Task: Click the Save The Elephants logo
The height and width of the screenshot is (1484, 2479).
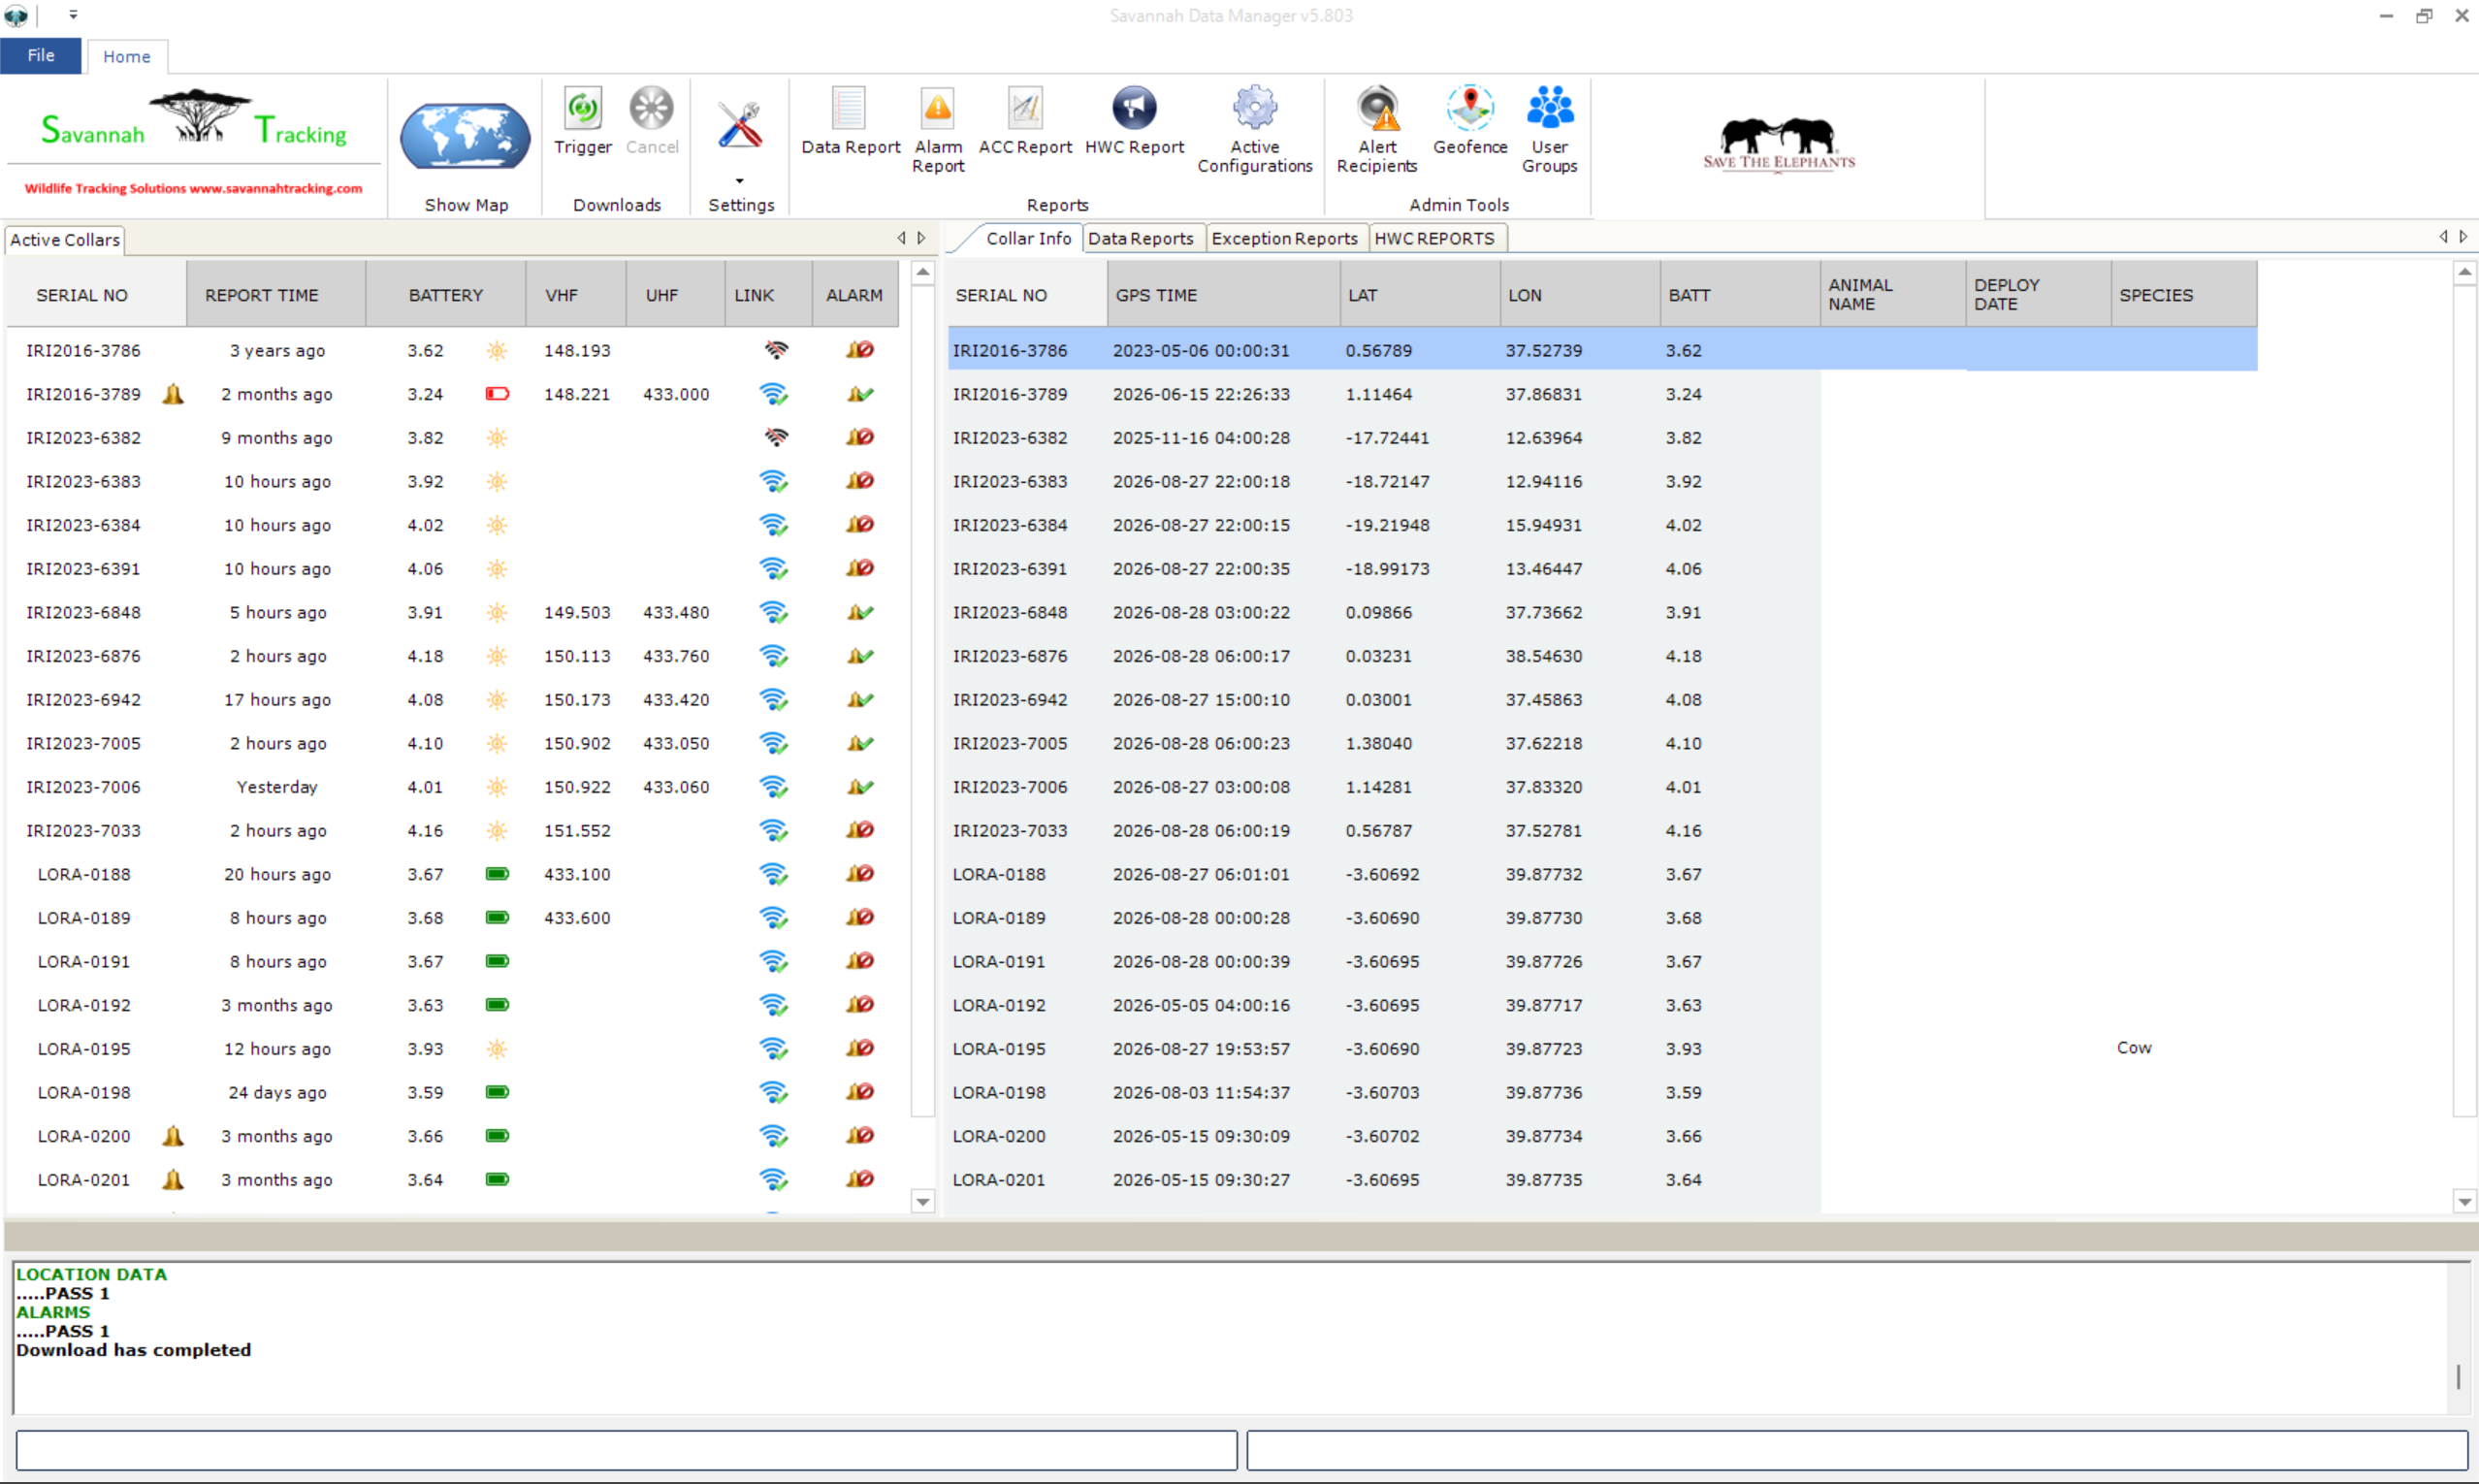Action: click(x=1778, y=144)
